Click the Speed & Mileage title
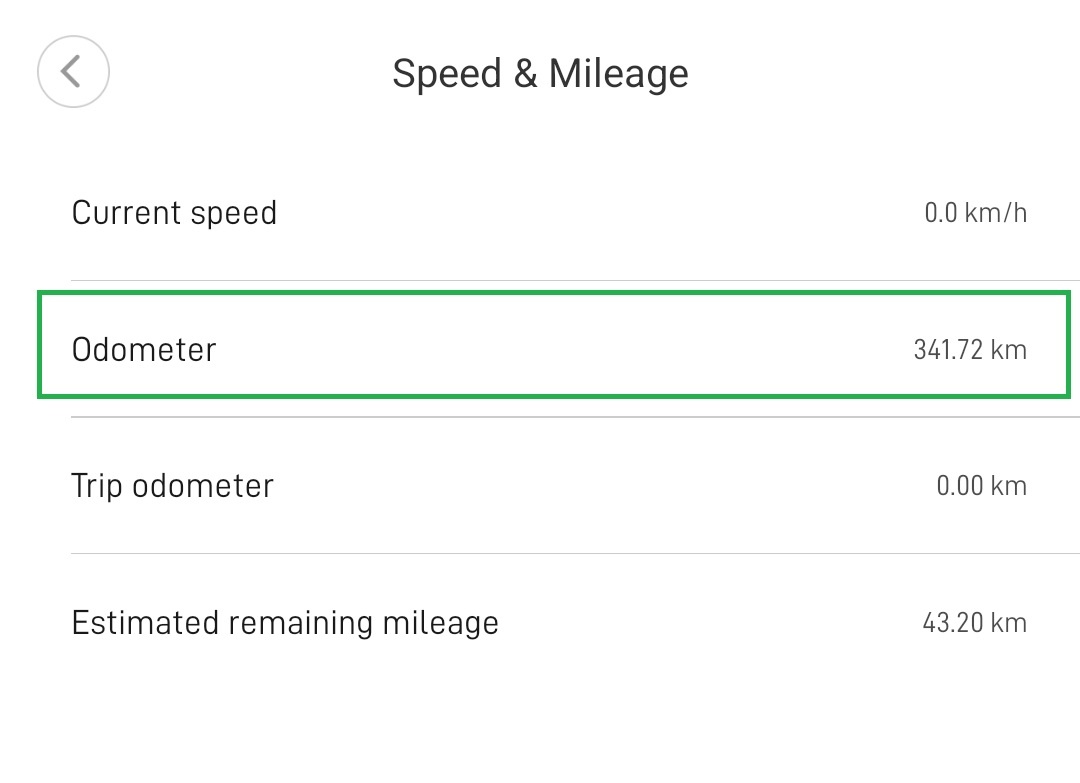 point(541,72)
